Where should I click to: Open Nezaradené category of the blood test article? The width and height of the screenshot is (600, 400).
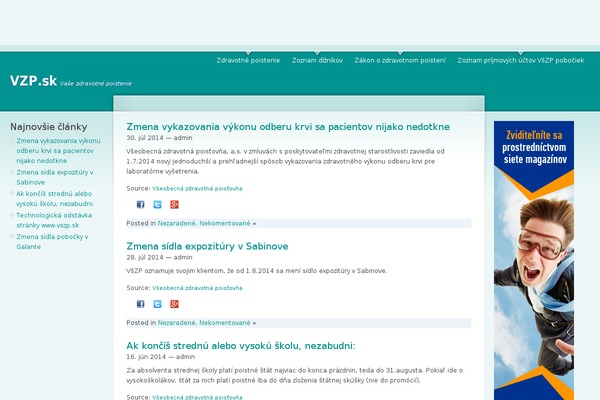[x=176, y=224]
